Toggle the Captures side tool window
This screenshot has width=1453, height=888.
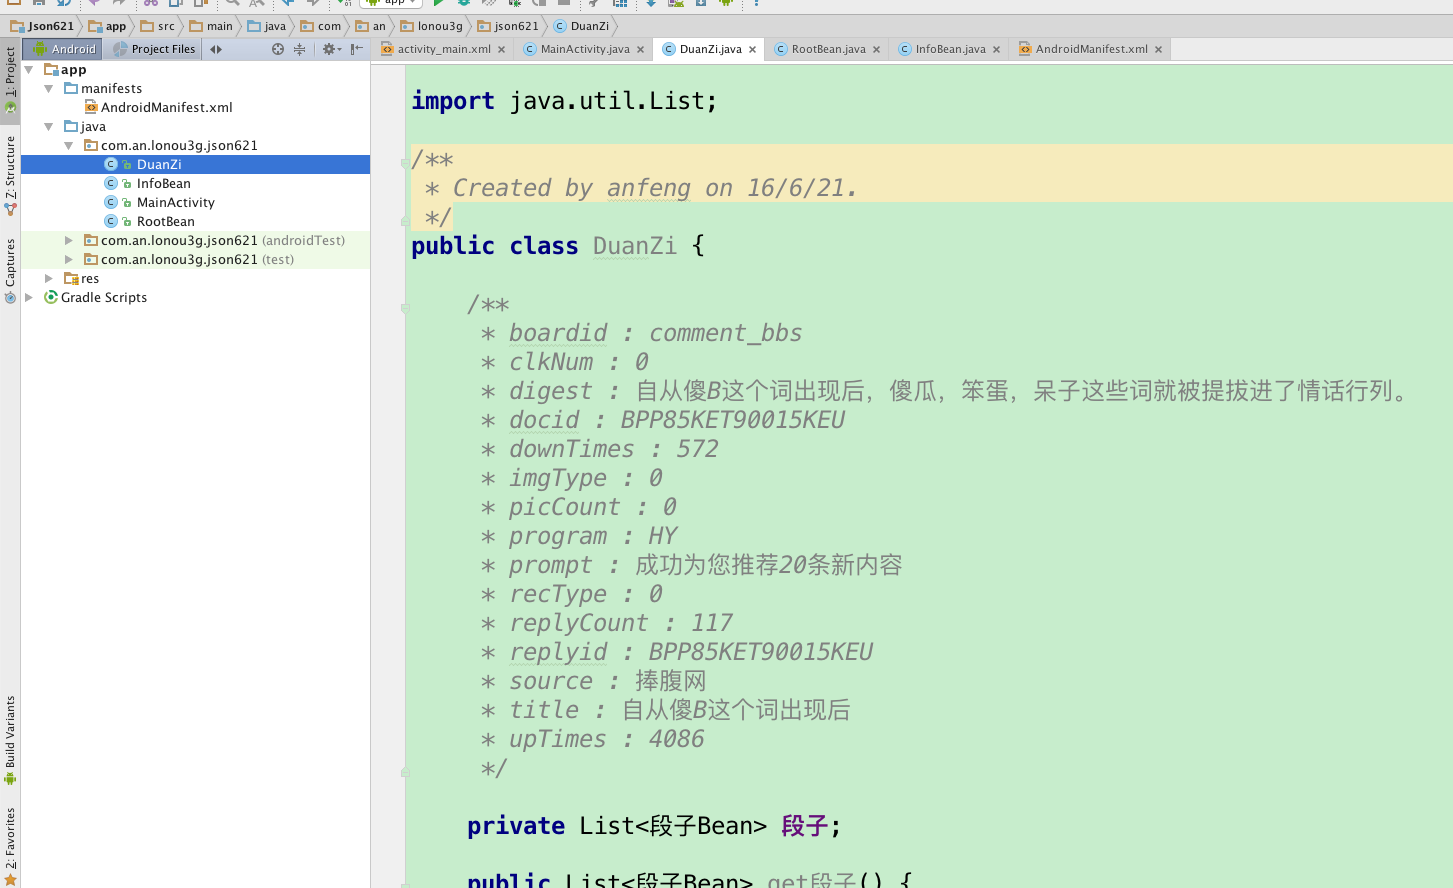point(10,270)
